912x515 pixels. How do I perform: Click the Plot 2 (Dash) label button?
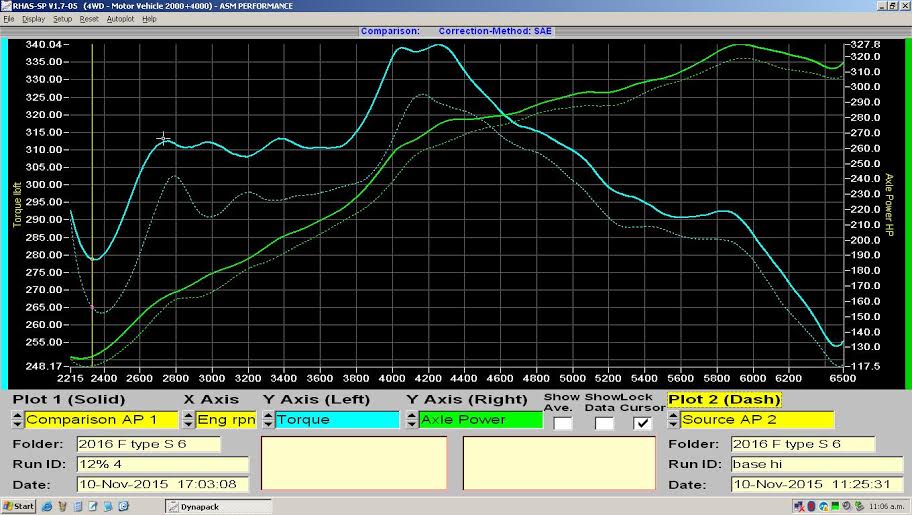tap(724, 400)
